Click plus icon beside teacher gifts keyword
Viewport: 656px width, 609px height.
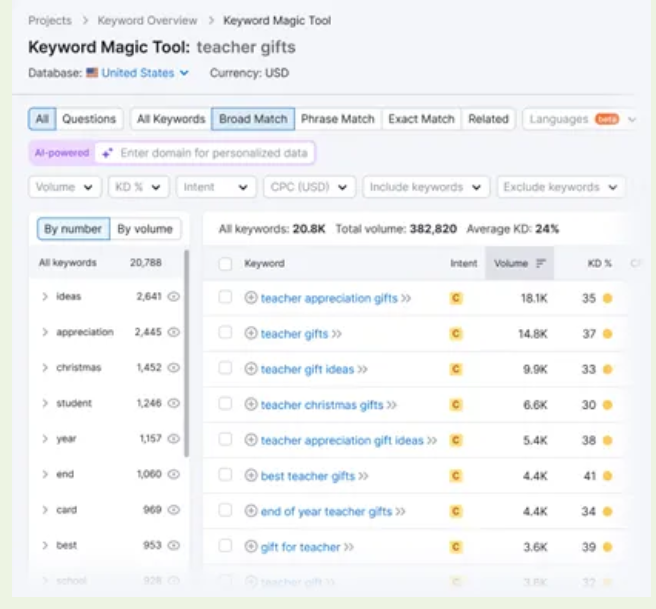[251, 333]
